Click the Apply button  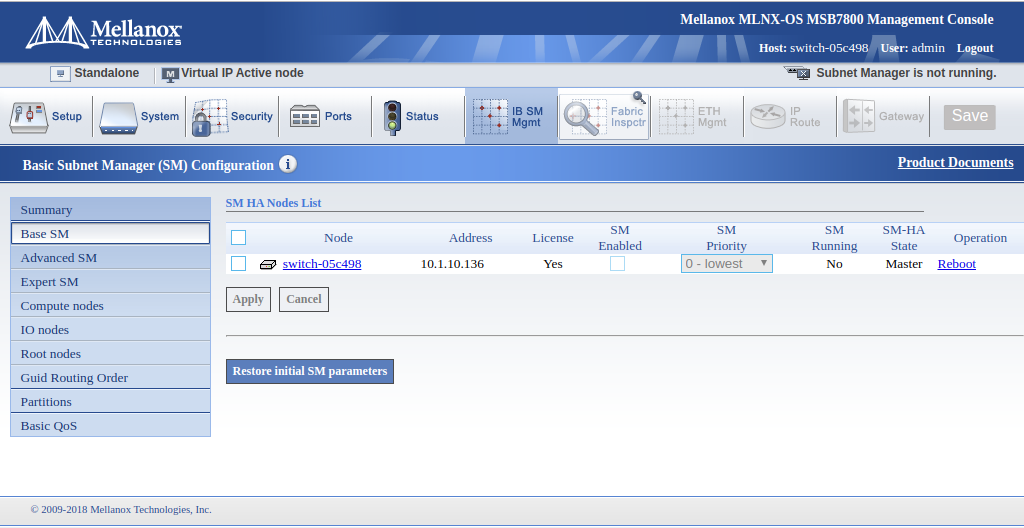248,299
